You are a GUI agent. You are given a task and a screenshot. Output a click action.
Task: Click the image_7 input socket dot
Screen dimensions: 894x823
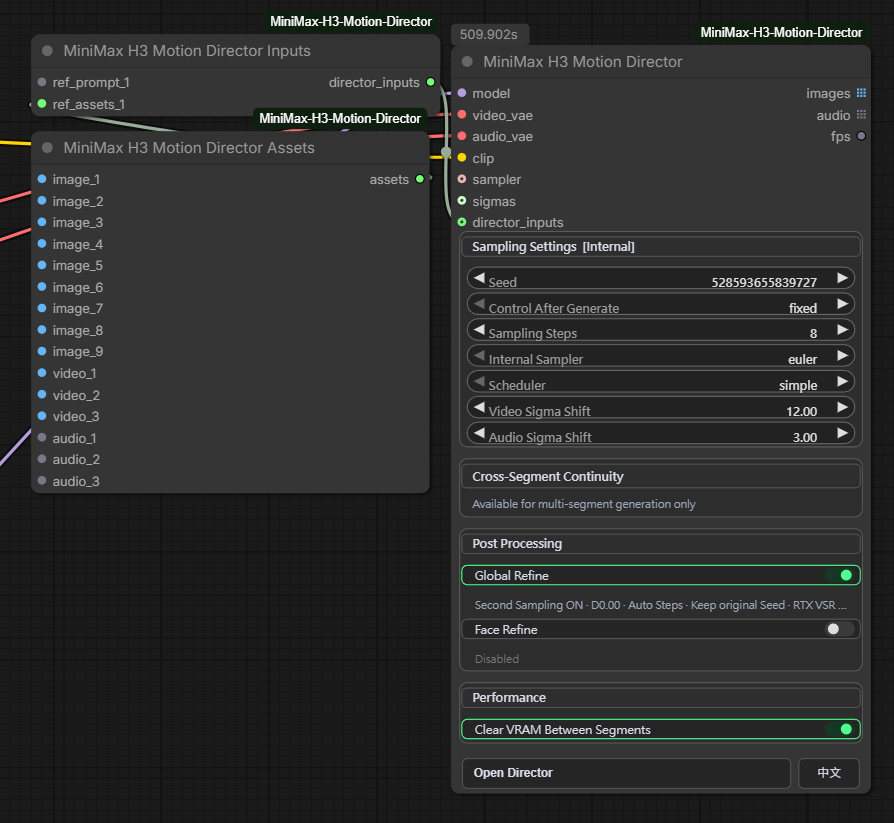coord(42,308)
